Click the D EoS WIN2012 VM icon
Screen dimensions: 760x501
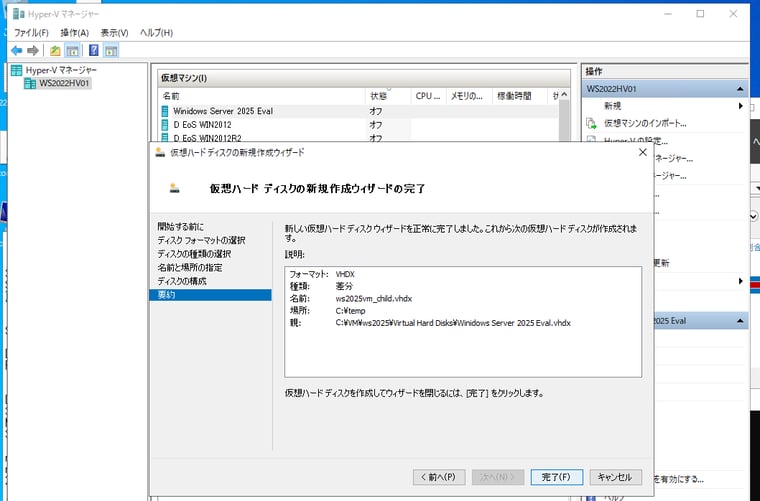click(165, 125)
